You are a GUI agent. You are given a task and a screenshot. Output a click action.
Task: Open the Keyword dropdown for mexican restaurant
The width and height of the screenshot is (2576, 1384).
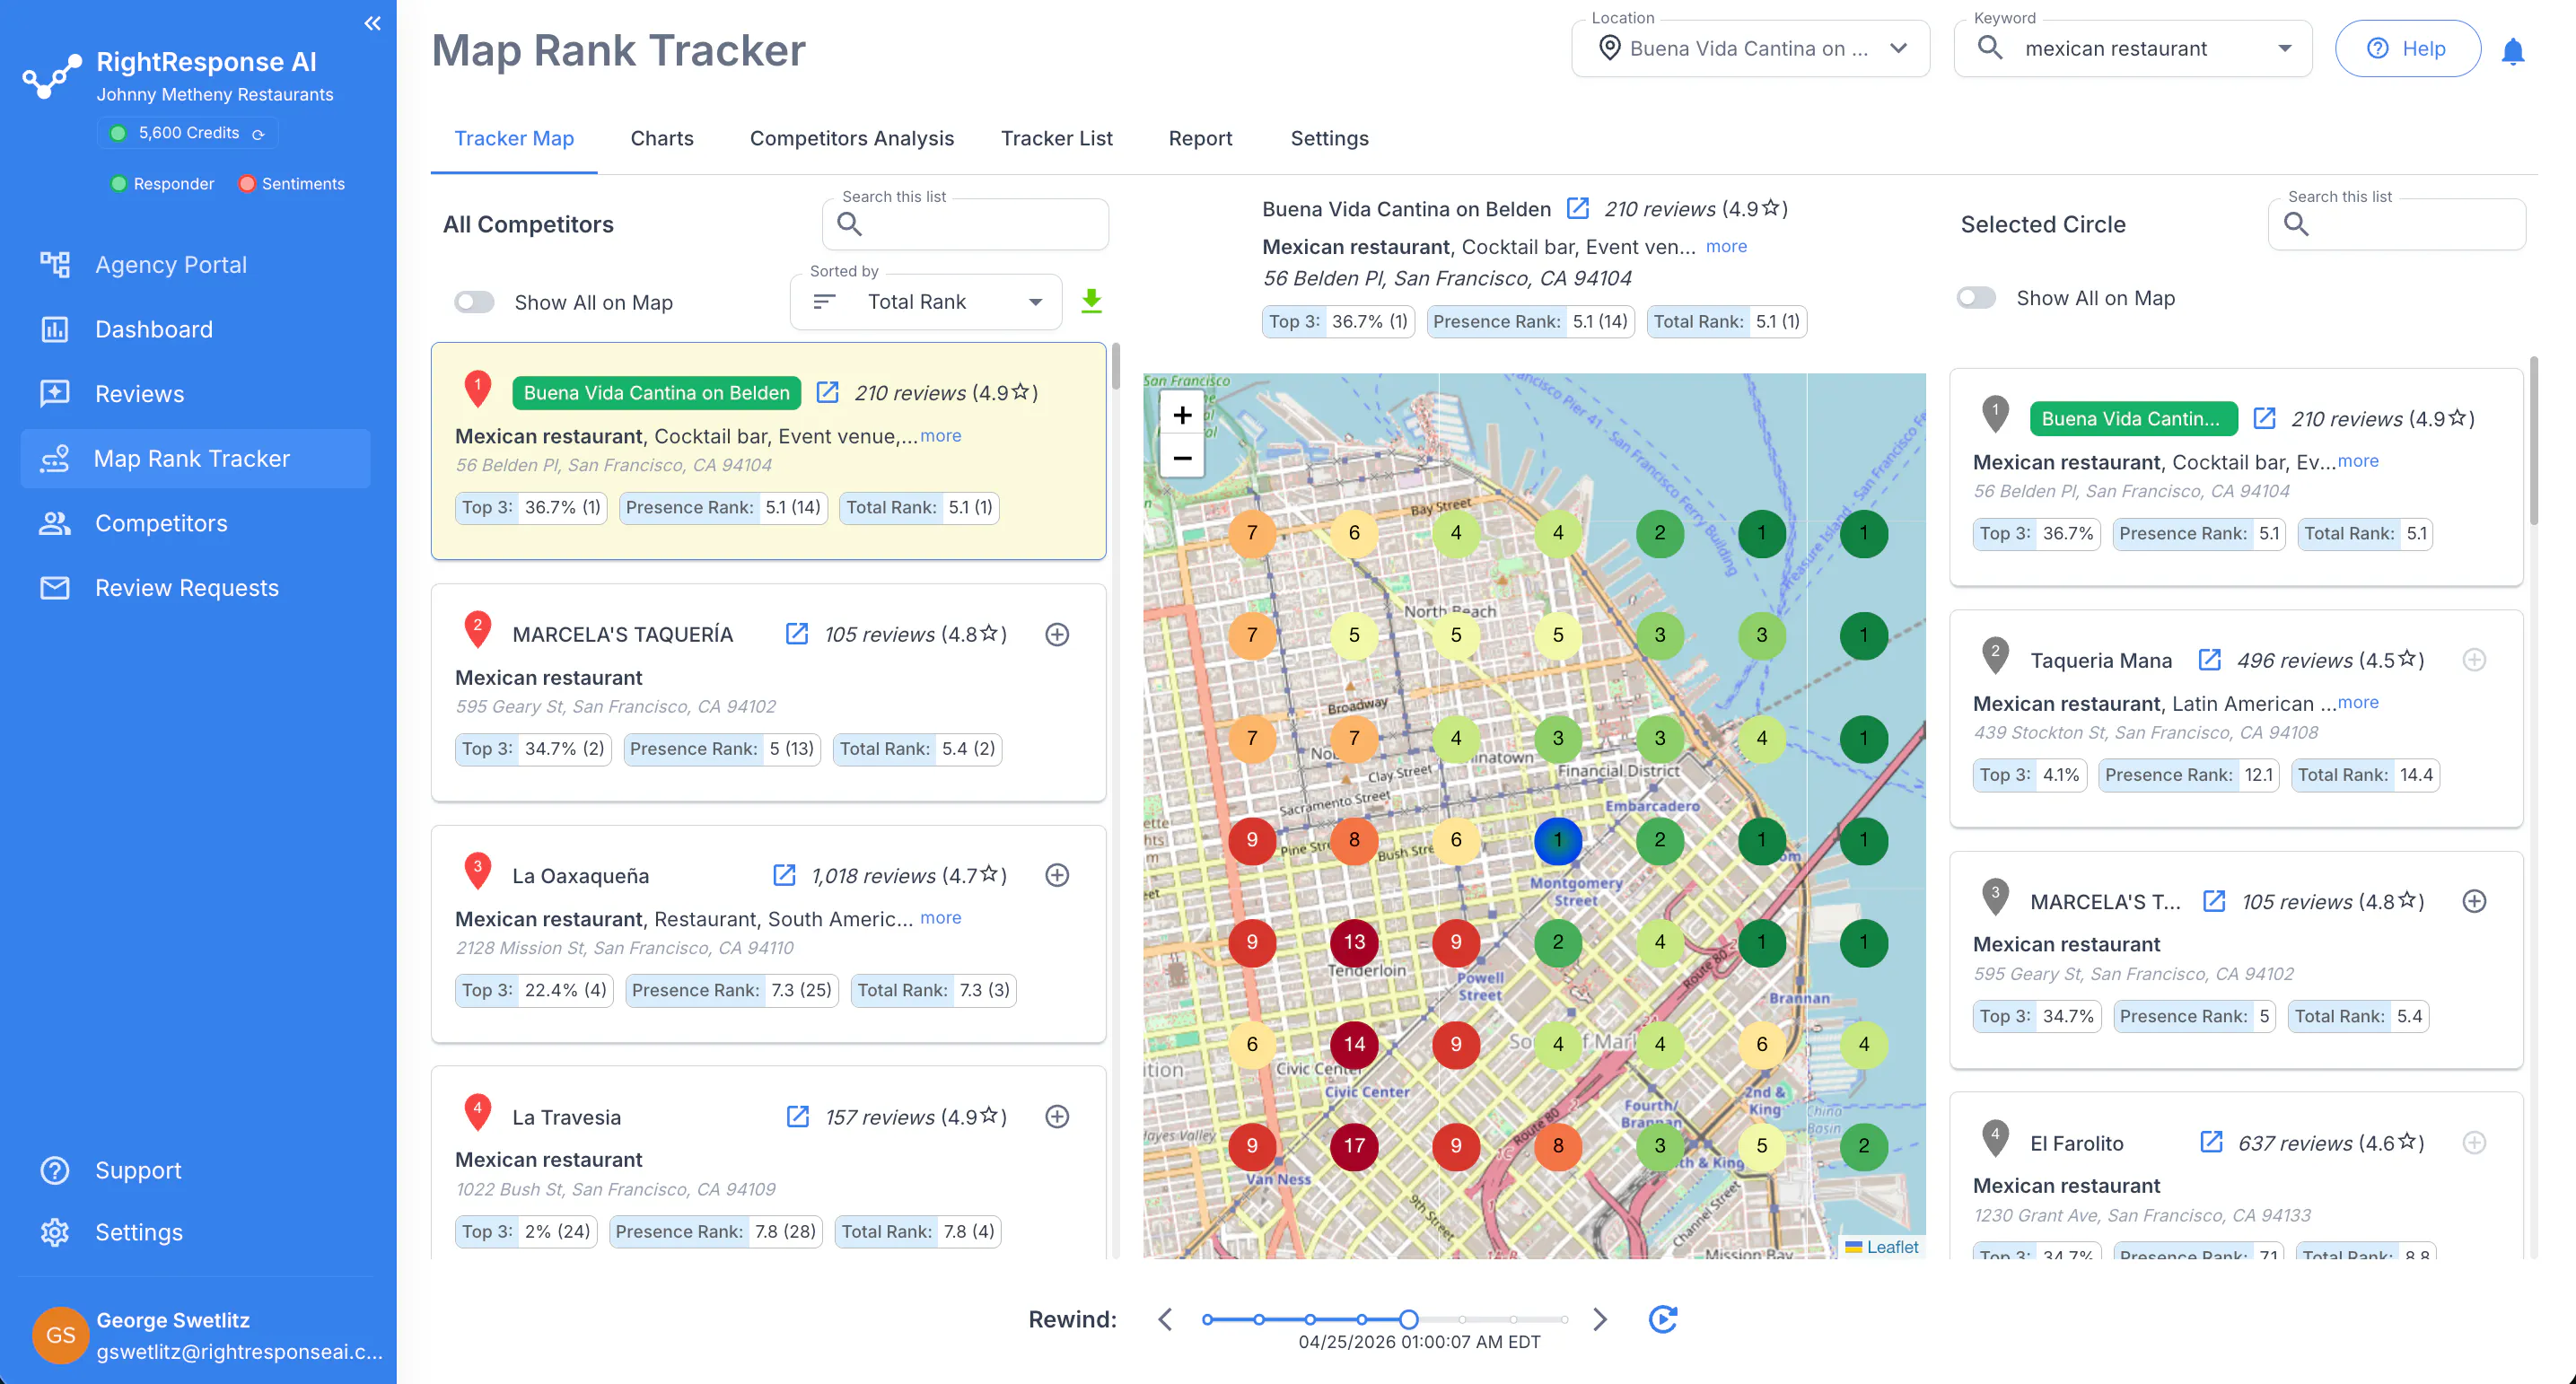coord(2133,49)
